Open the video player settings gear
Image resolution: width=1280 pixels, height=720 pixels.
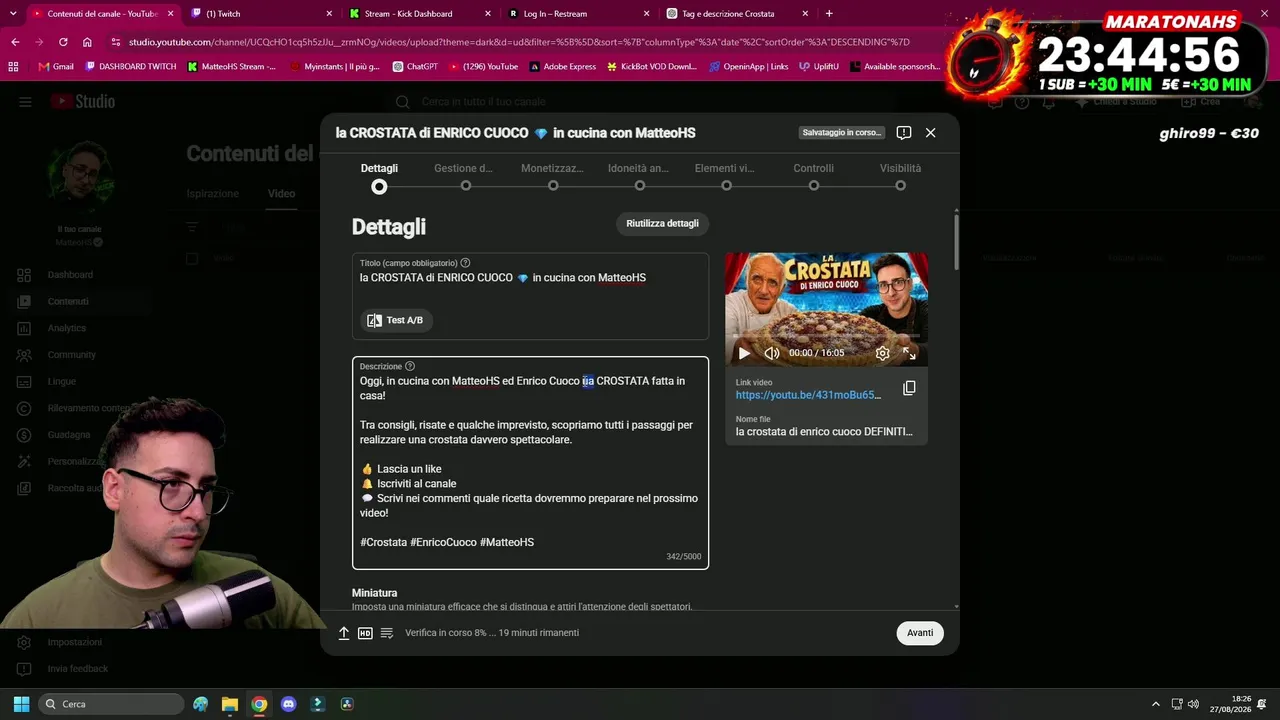point(882,353)
